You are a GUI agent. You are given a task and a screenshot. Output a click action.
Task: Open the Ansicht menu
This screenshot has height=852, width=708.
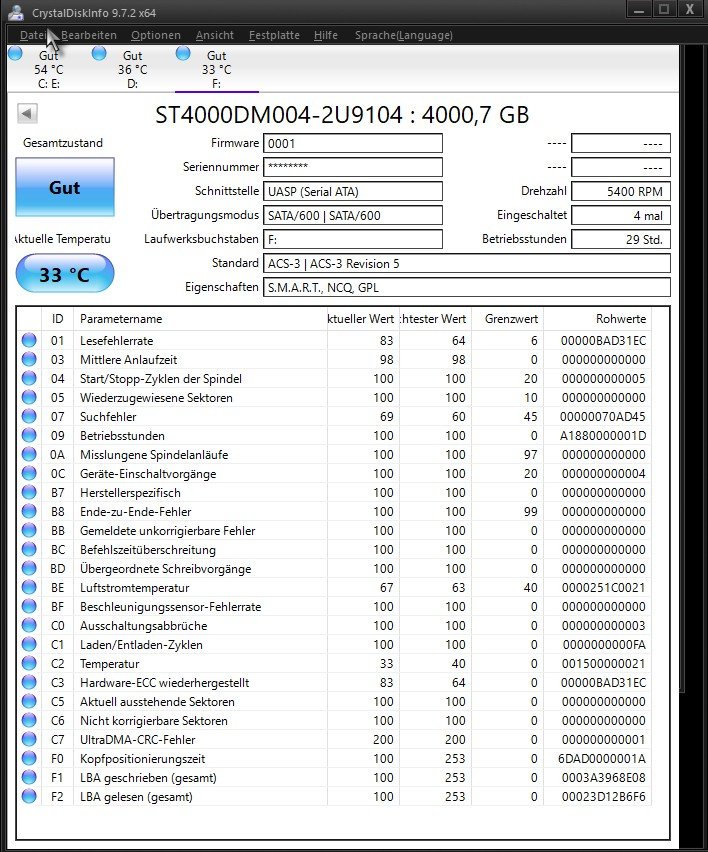[215, 35]
